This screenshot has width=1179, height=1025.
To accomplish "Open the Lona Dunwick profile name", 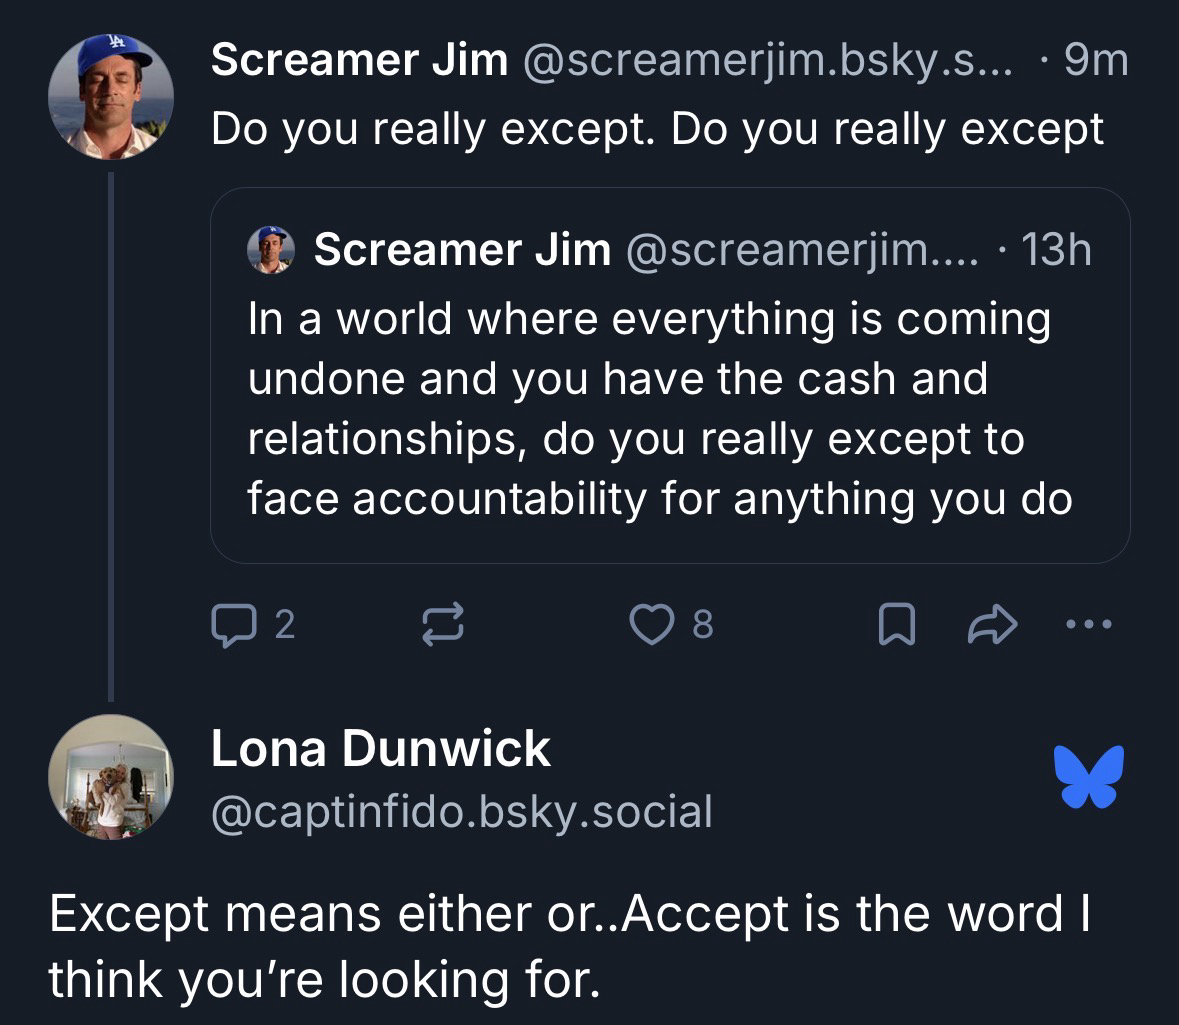I will pos(380,749).
